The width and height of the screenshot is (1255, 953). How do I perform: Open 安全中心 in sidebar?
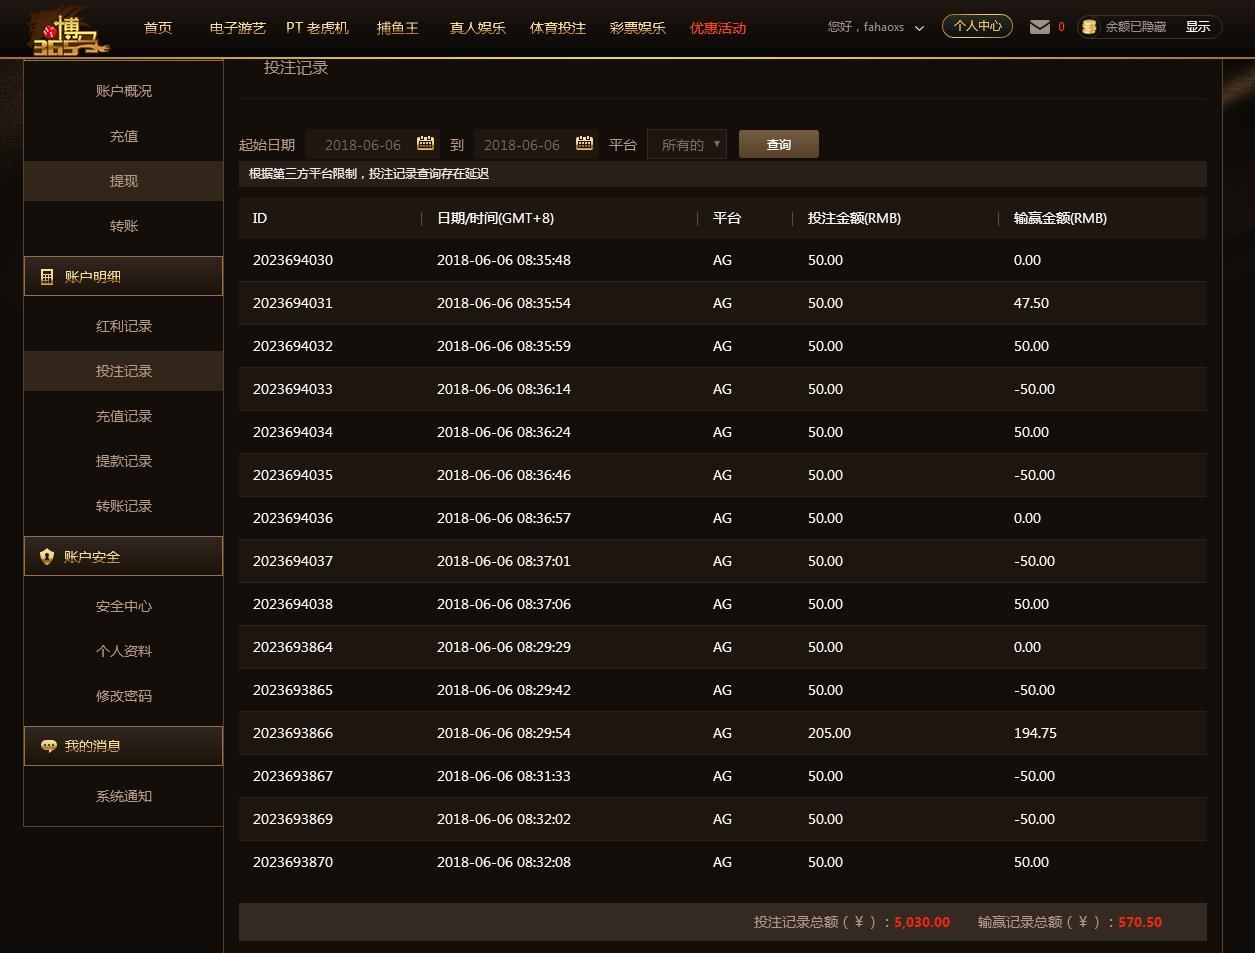124,606
